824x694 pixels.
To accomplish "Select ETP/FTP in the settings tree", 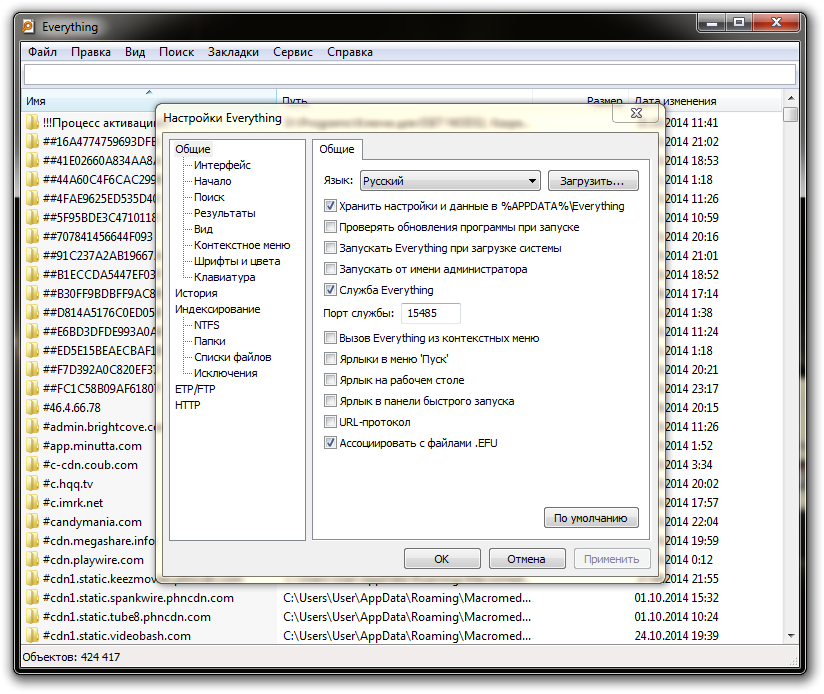I will point(195,389).
